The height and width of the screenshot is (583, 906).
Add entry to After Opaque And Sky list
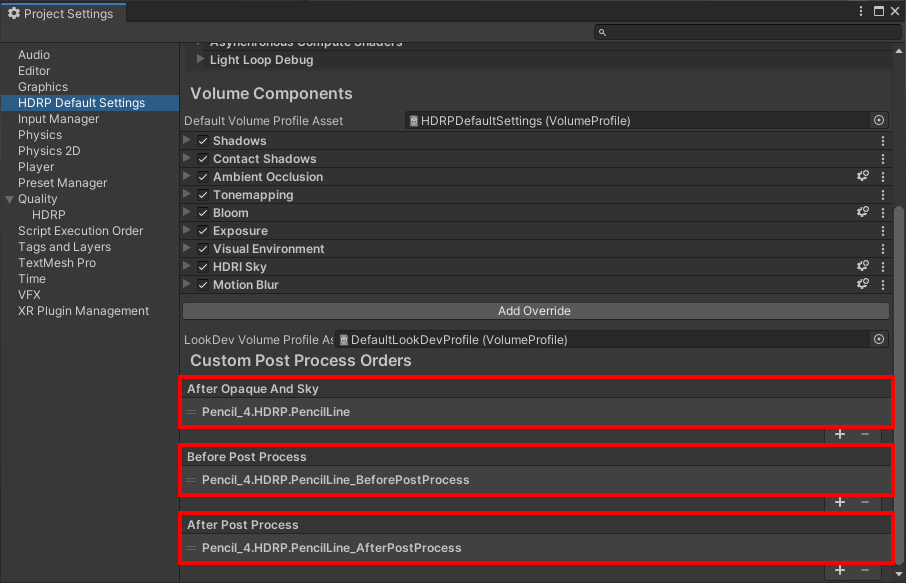click(x=840, y=435)
